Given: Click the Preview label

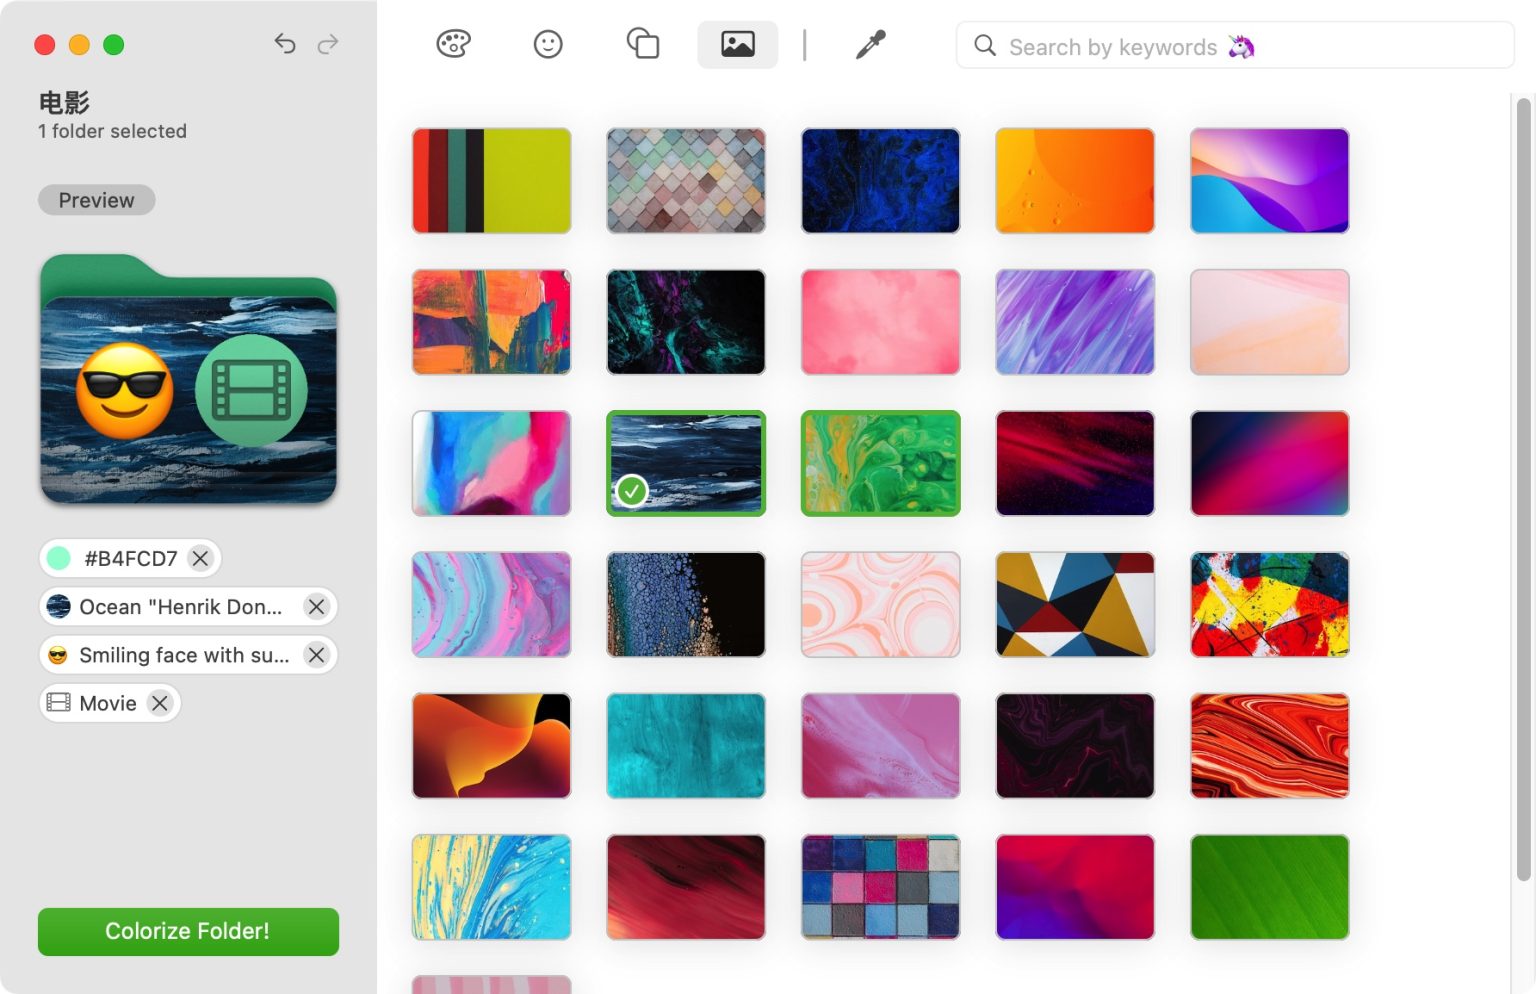Looking at the screenshot, I should pos(96,200).
